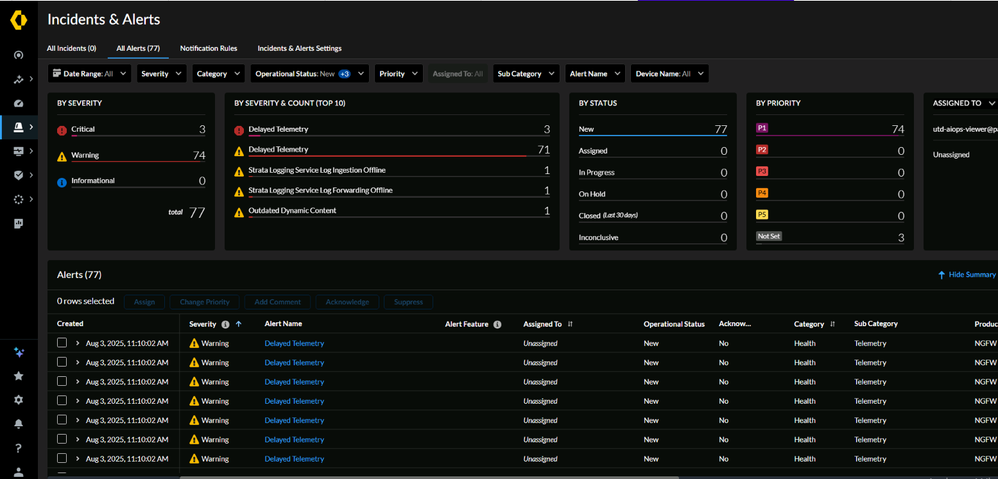Open the Assigned To summary panel dropdown

pyautogui.click(x=992, y=103)
